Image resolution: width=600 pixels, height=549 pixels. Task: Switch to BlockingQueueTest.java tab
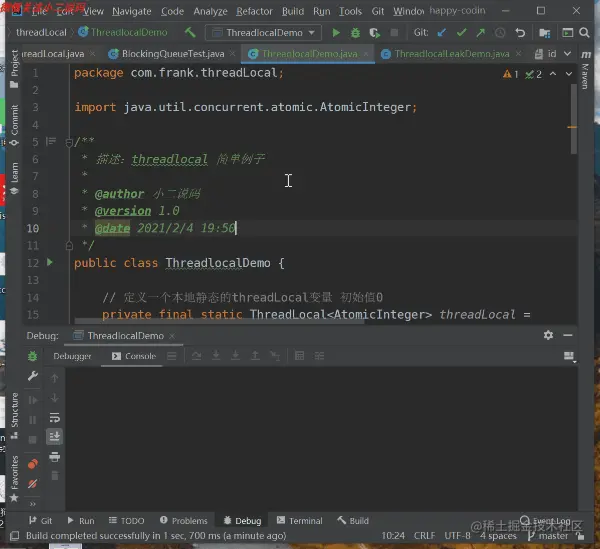point(173,54)
